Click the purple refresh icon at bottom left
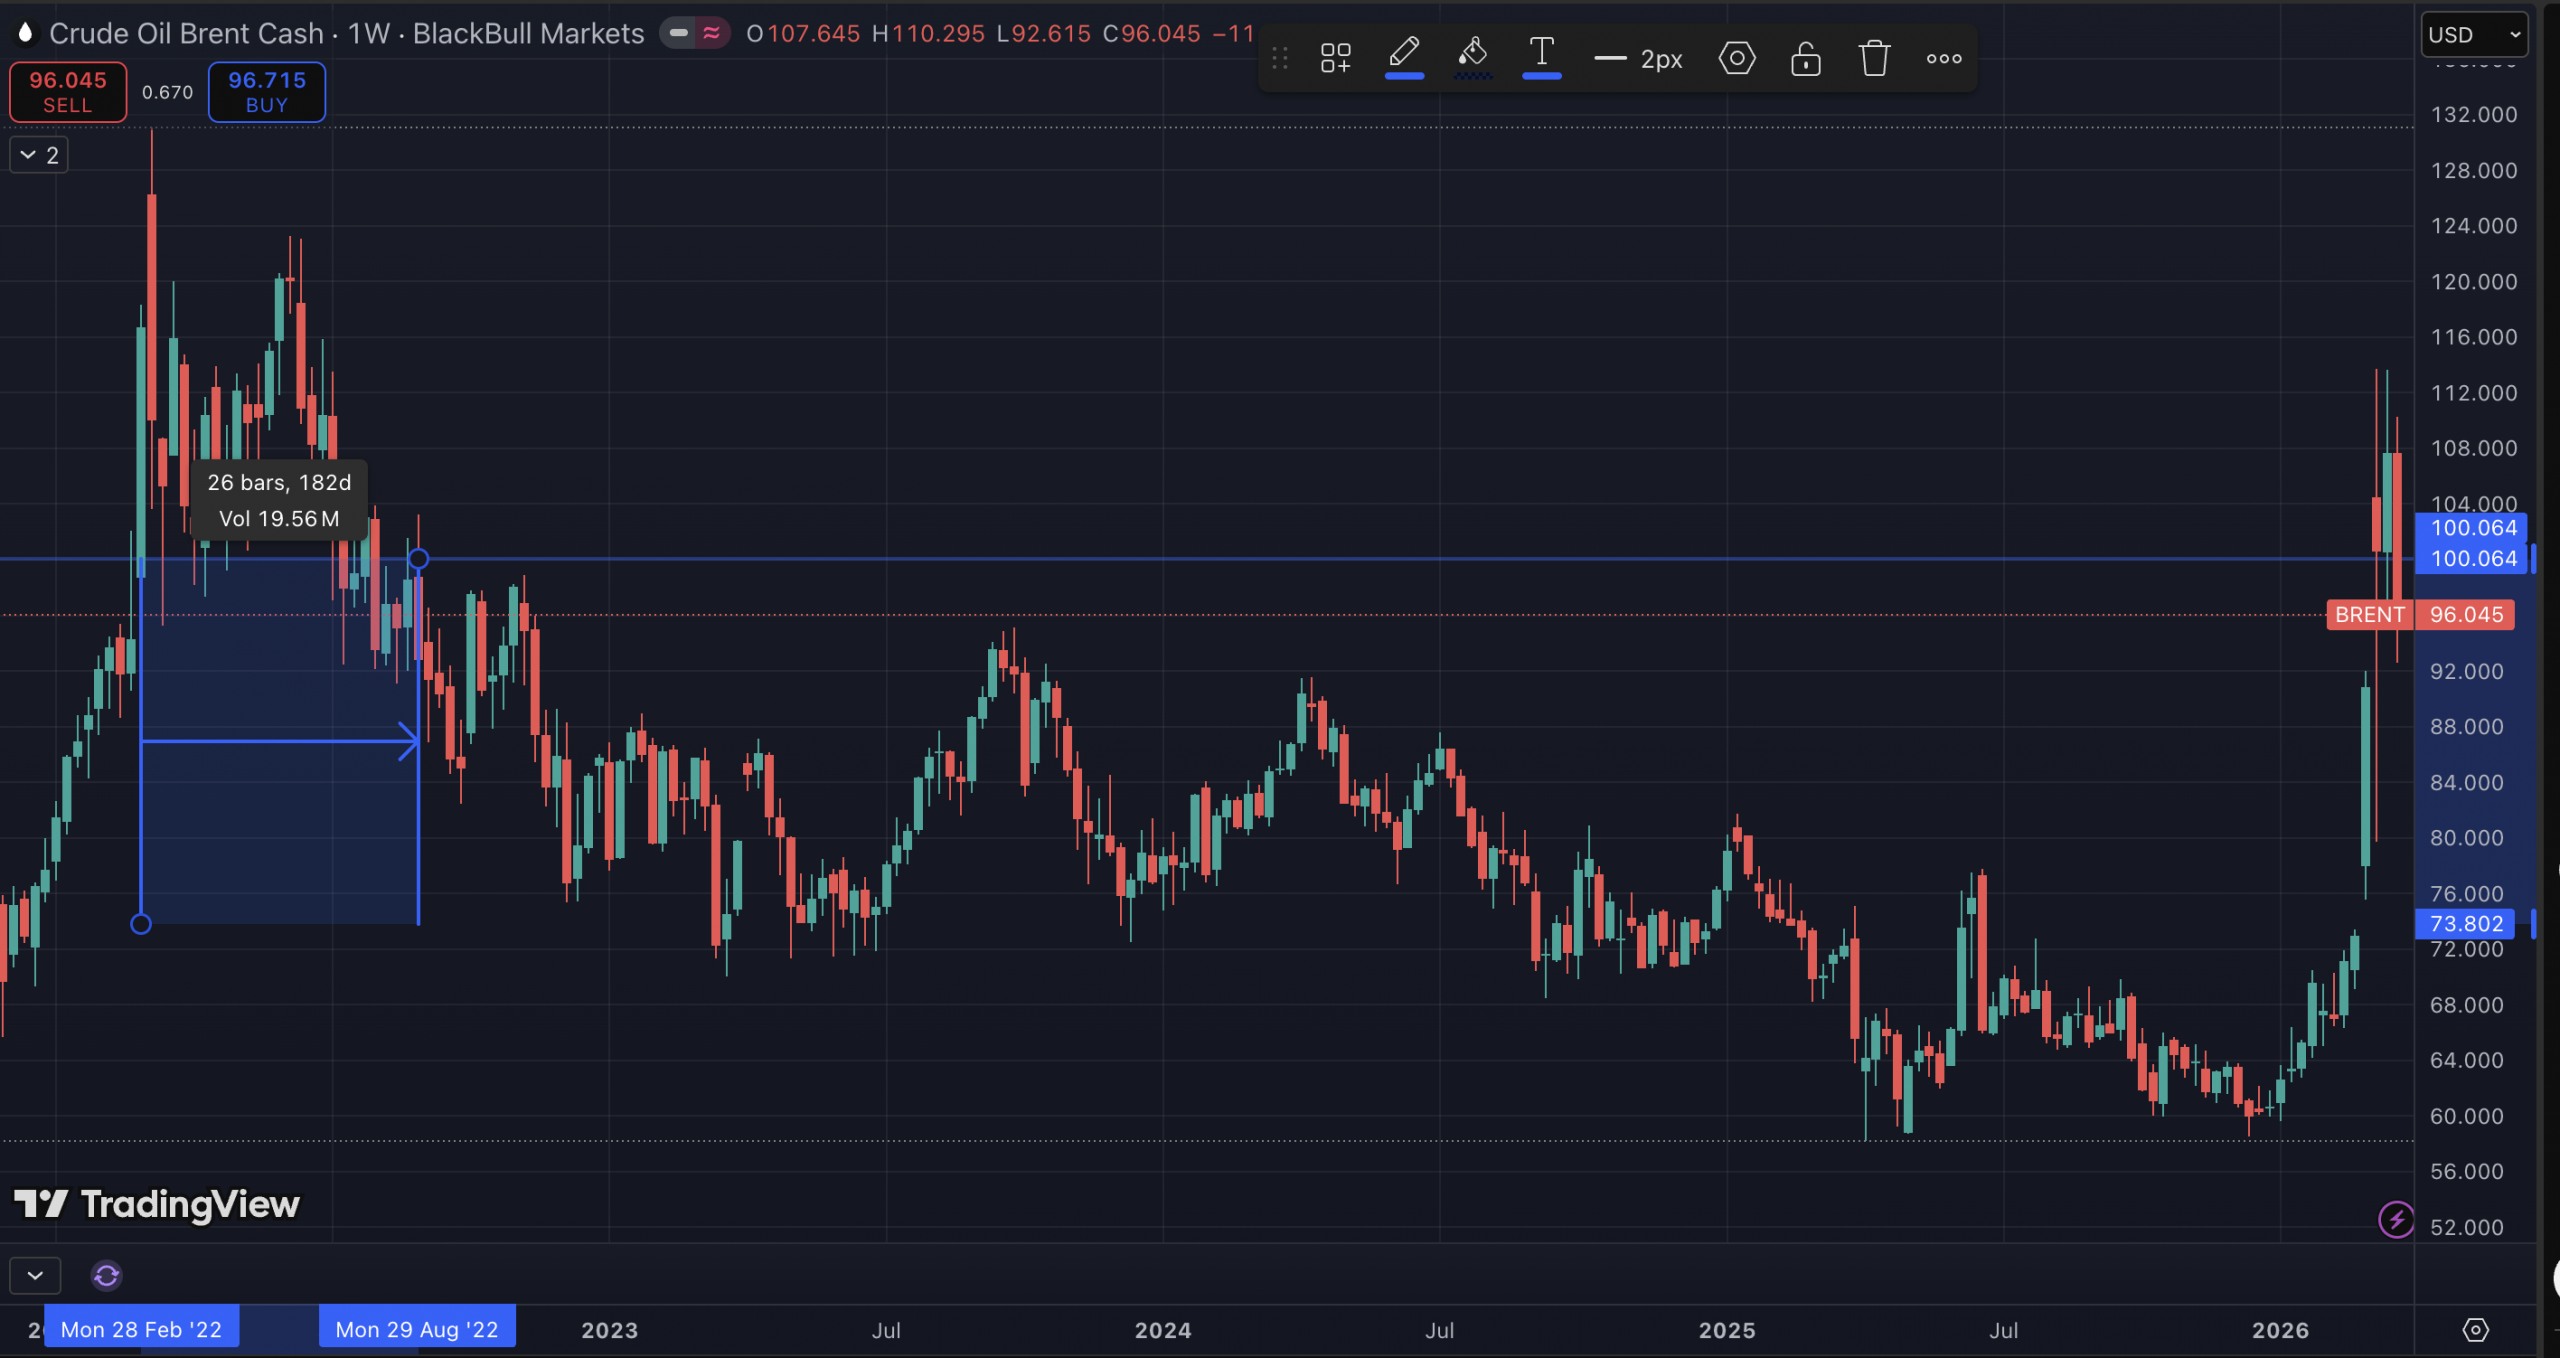The height and width of the screenshot is (1358, 2560). [x=106, y=1275]
